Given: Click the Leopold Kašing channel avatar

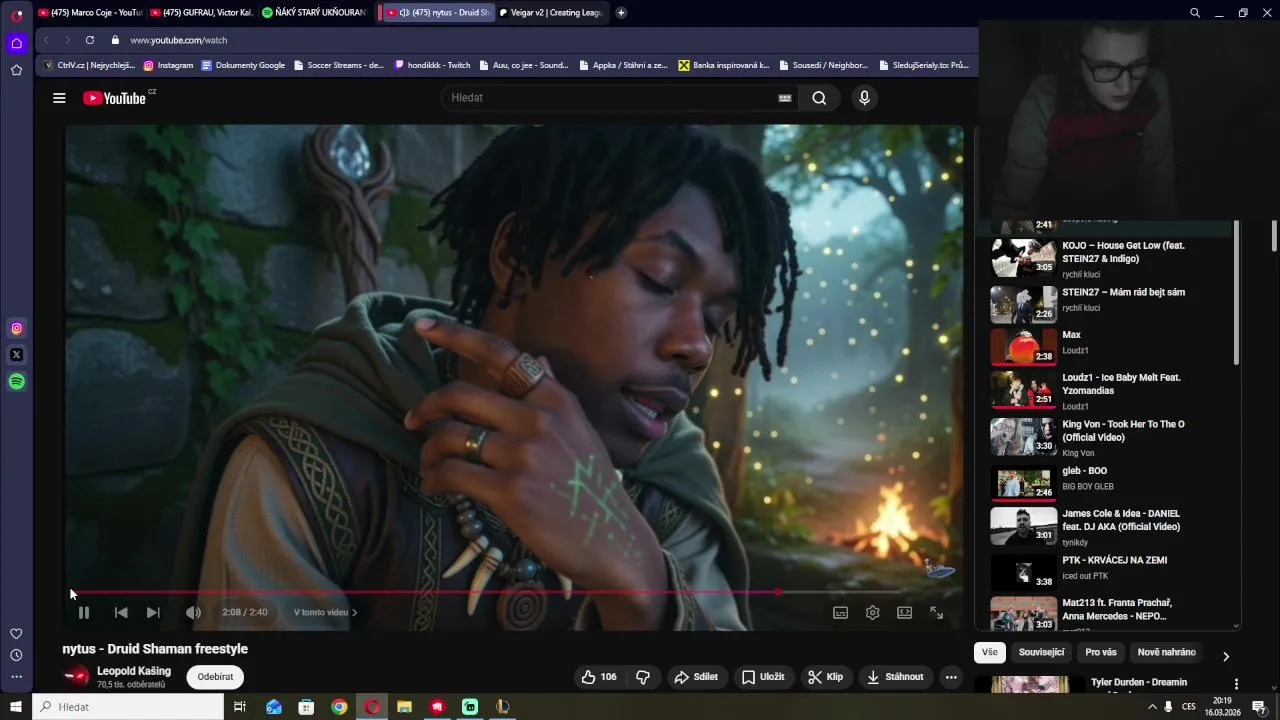Looking at the screenshot, I should point(76,677).
